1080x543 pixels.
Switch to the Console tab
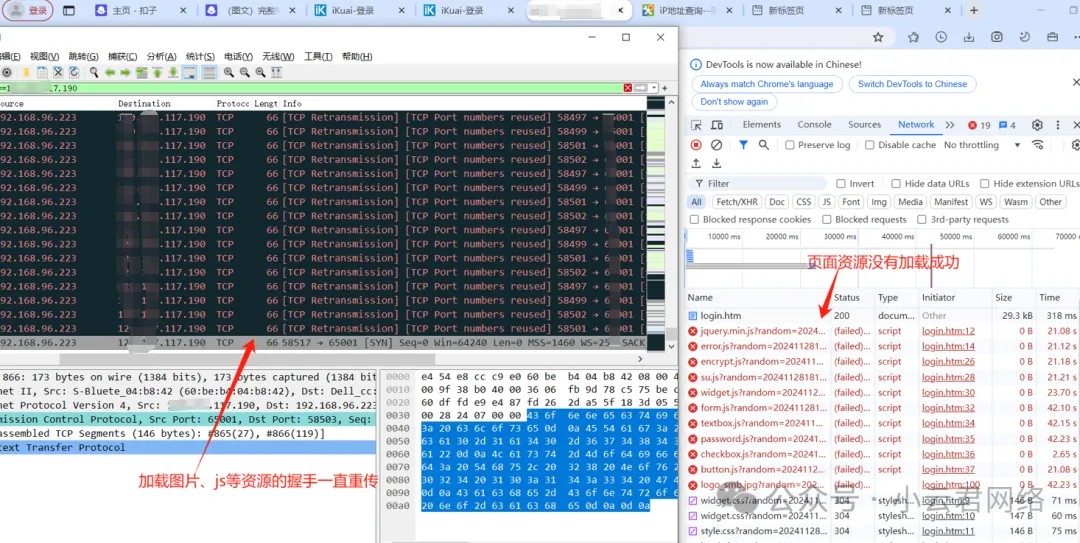814,125
